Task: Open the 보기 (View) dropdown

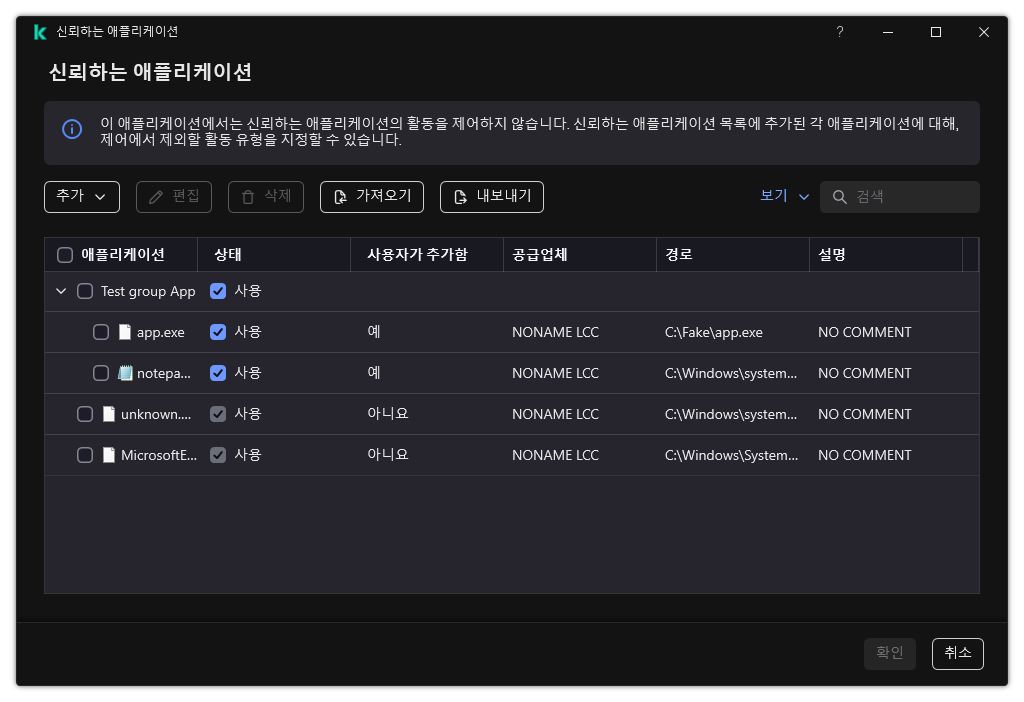Action: coord(783,197)
